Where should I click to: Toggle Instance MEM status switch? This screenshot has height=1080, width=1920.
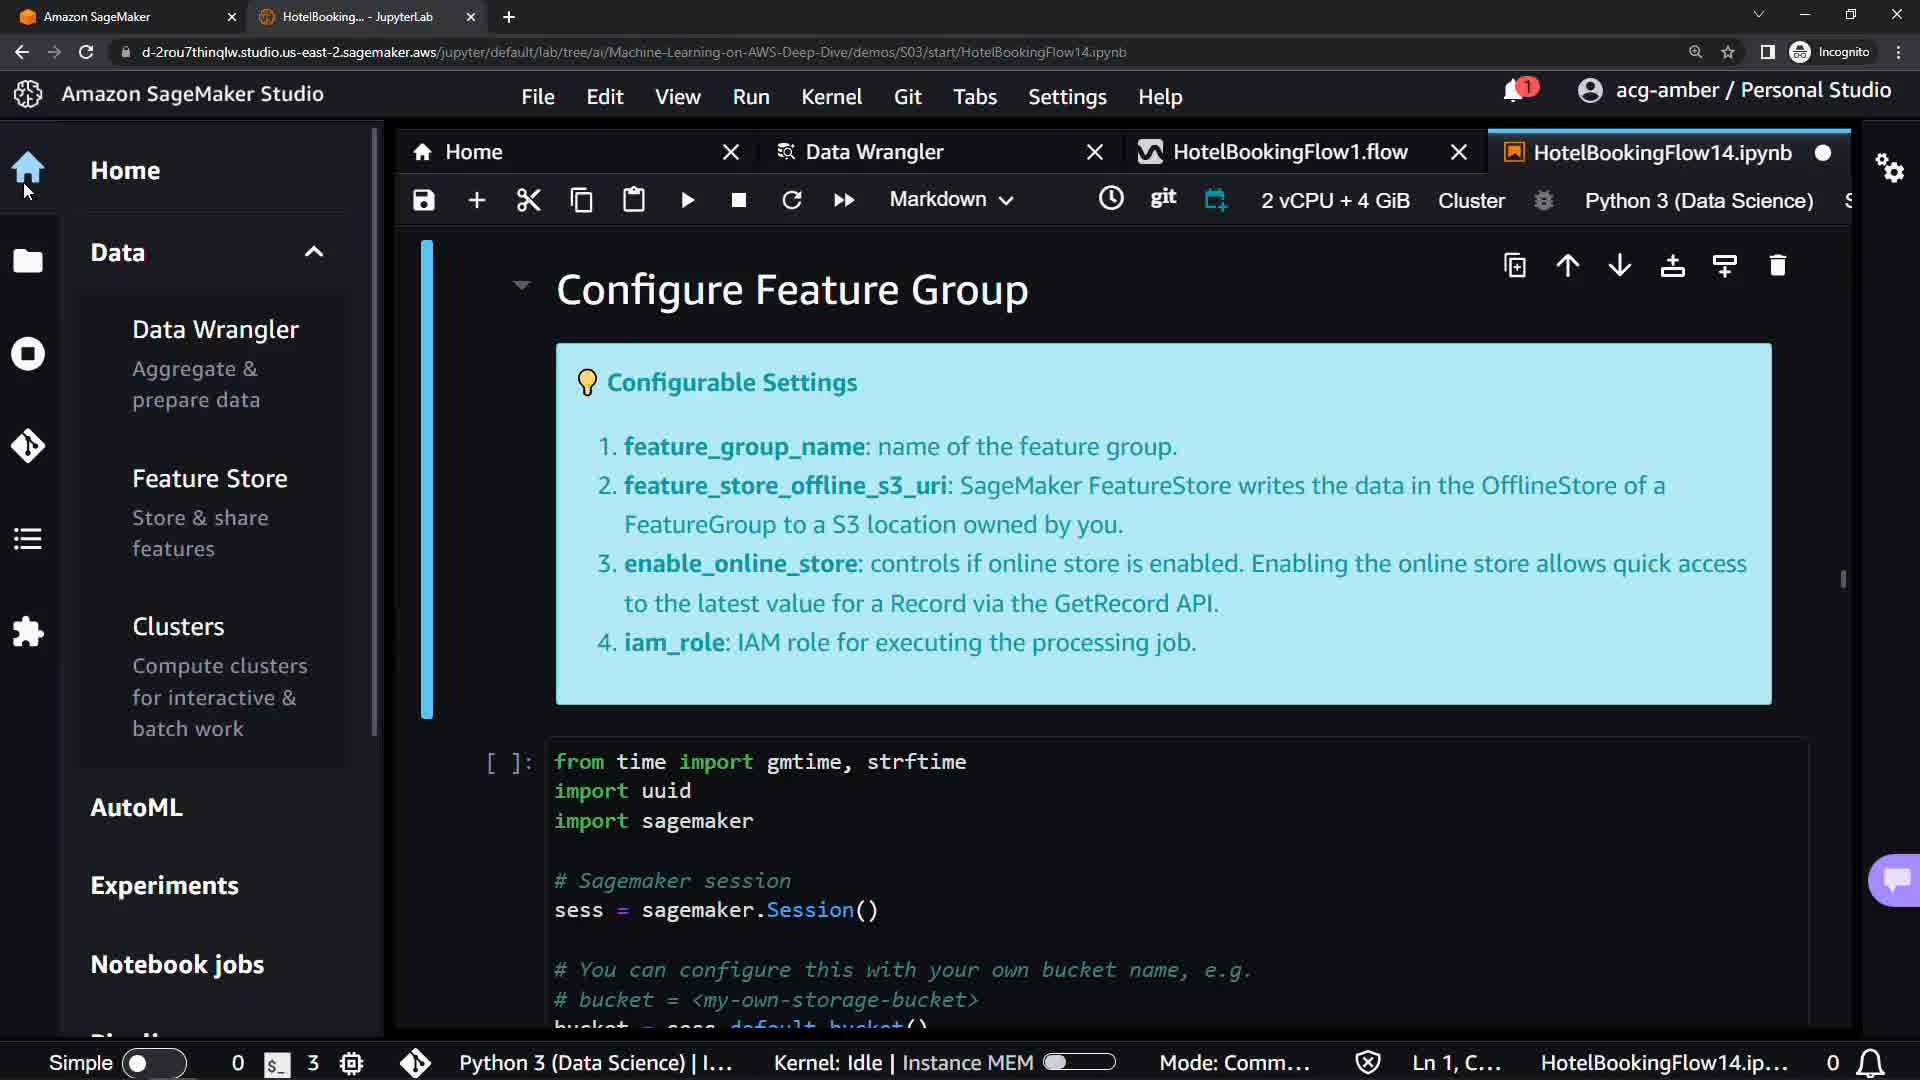coord(1078,1062)
